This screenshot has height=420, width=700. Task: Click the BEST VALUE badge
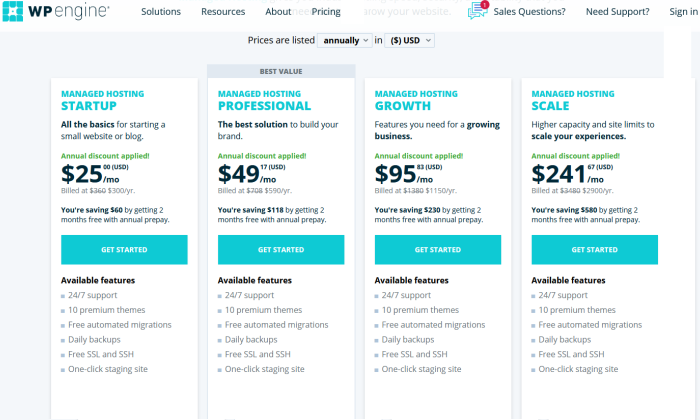(x=281, y=71)
